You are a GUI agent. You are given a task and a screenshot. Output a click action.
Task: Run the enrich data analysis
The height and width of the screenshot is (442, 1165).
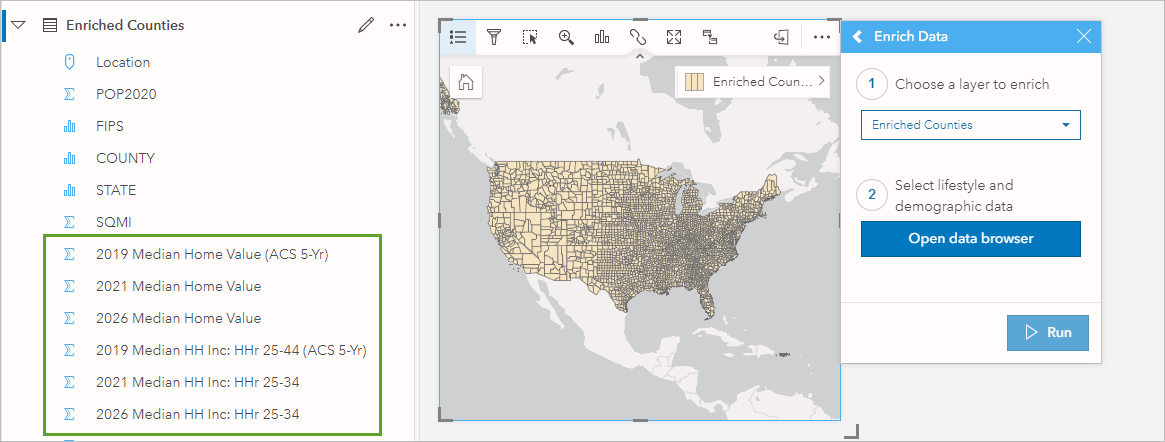tap(1048, 333)
